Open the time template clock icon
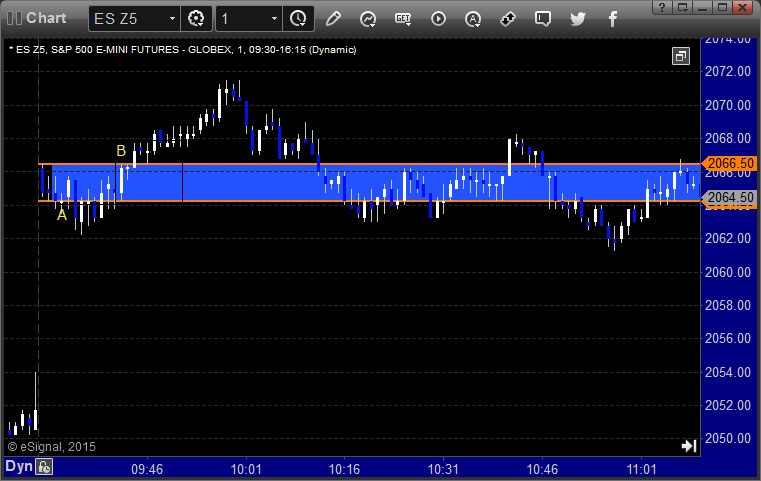Image resolution: width=761 pixels, height=481 pixels. coord(298,19)
